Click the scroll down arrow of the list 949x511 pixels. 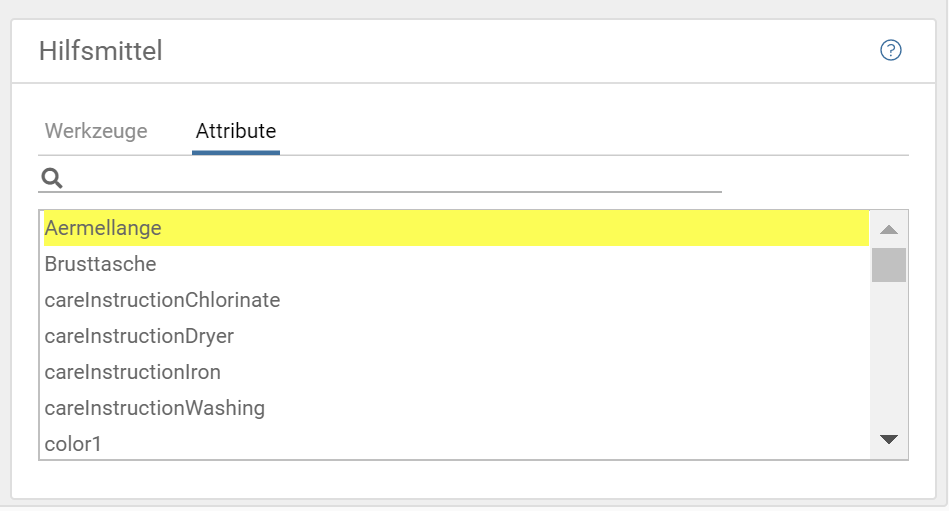(x=888, y=439)
